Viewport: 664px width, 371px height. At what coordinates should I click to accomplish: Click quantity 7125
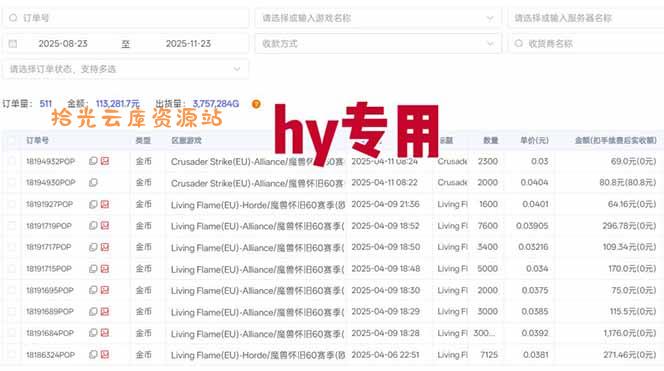(x=489, y=355)
